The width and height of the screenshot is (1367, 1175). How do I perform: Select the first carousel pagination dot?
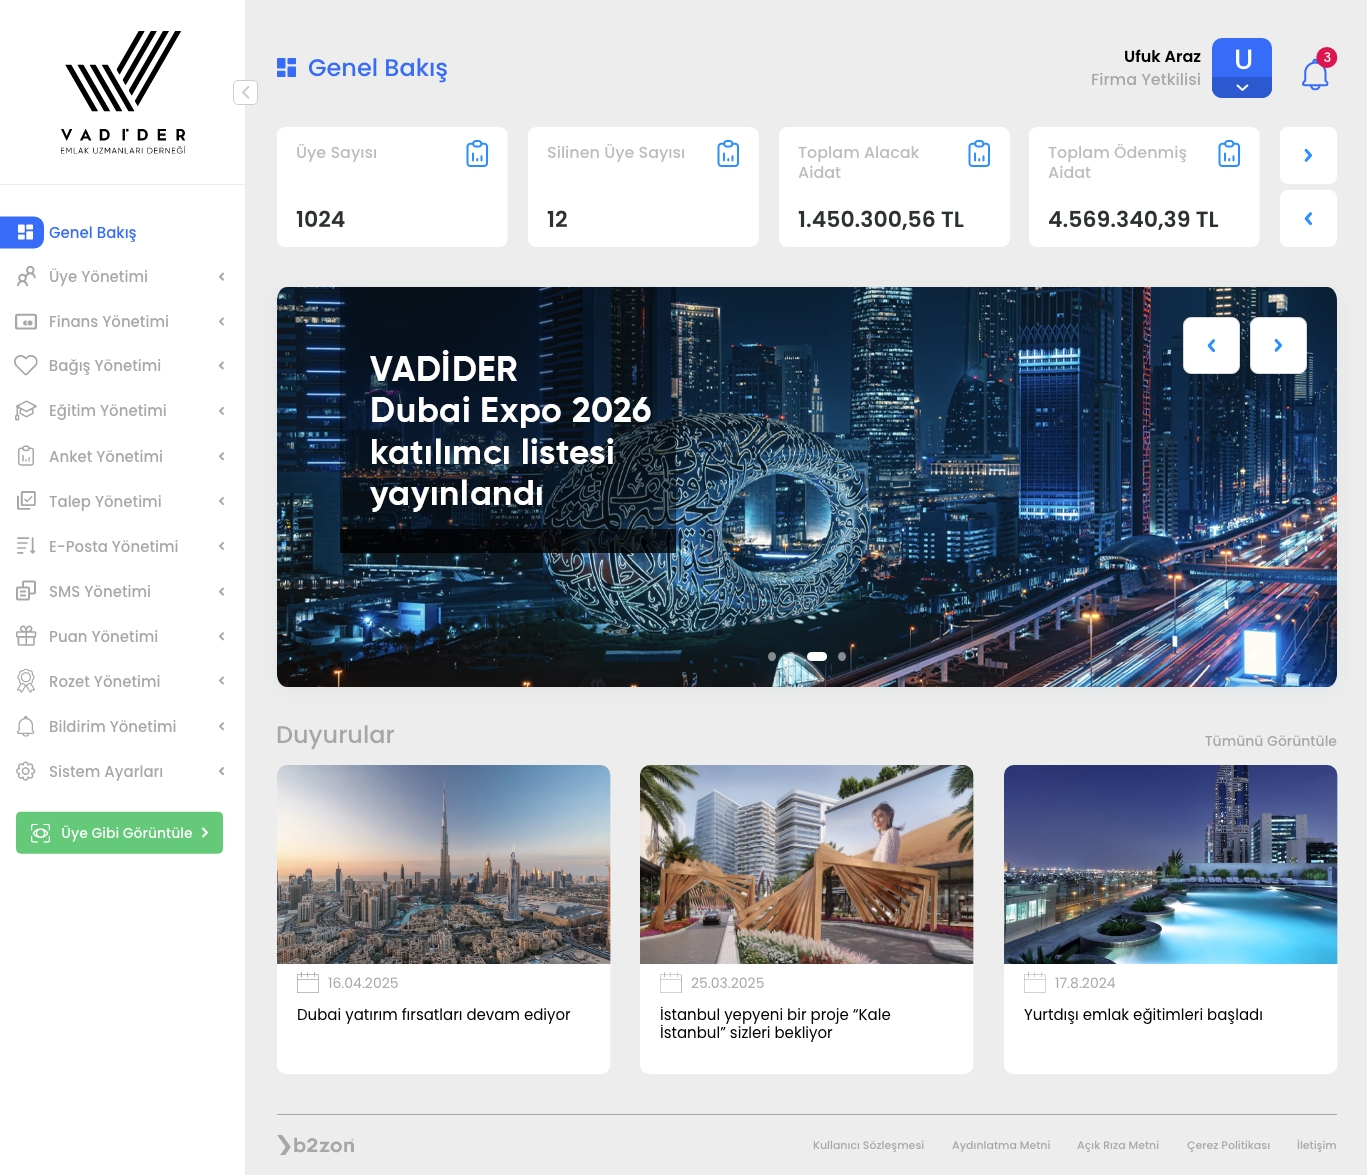tap(772, 657)
